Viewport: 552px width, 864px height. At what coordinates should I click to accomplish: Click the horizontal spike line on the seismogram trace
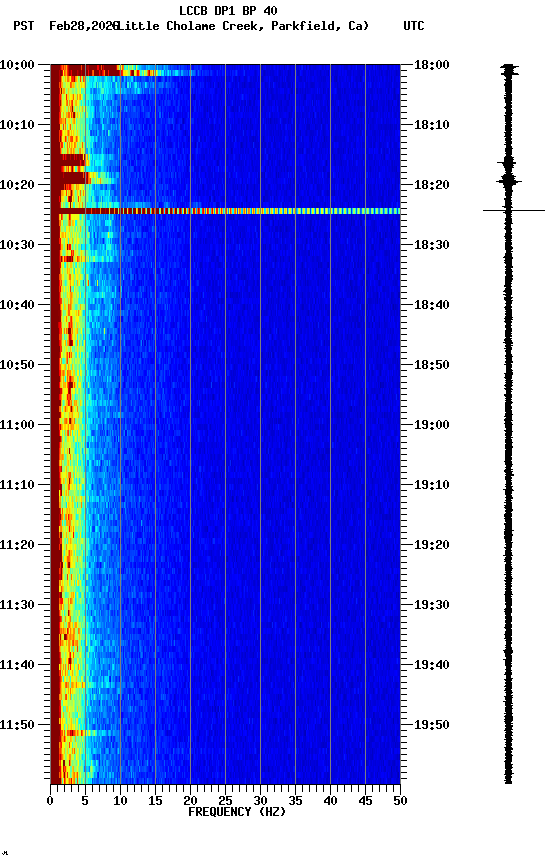pyautogui.click(x=514, y=210)
